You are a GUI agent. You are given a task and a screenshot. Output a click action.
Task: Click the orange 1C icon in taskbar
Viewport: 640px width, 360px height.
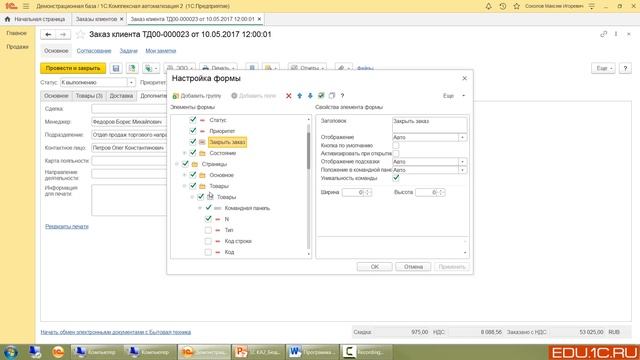click(x=58, y=352)
